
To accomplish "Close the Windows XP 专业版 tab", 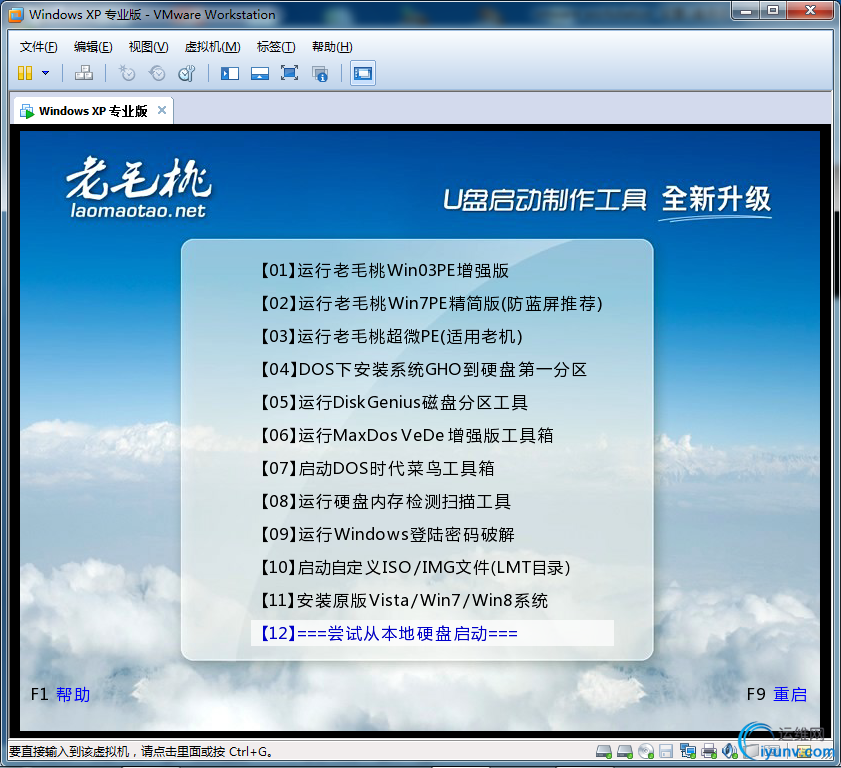I will [161, 110].
